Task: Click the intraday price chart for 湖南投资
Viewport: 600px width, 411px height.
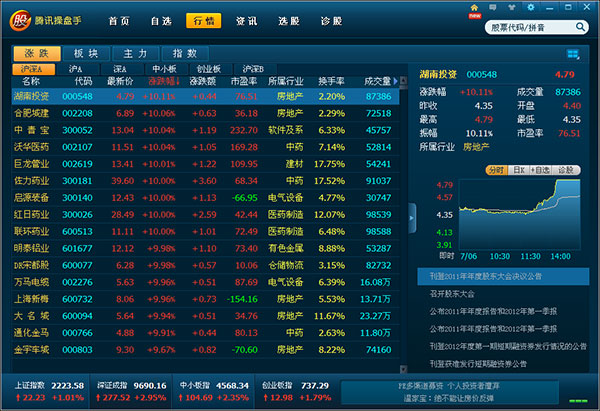Action: [x=520, y=215]
